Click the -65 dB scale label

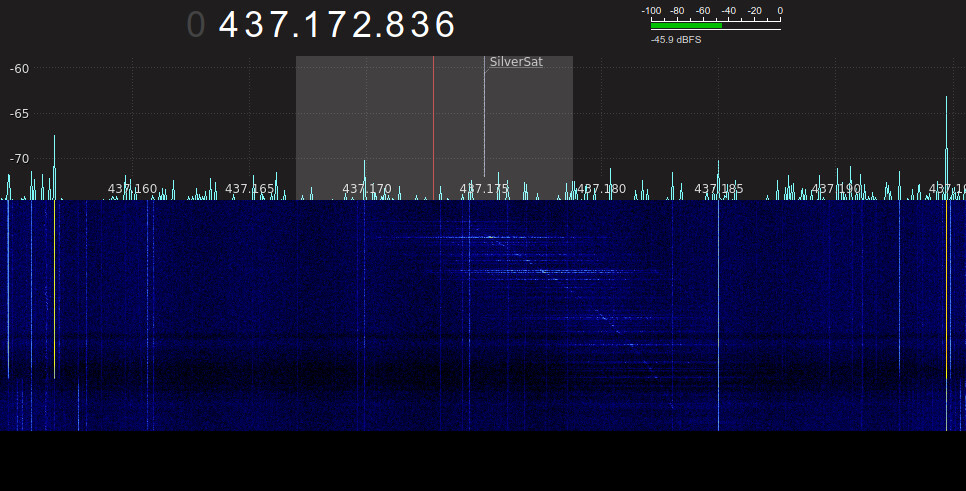point(19,113)
